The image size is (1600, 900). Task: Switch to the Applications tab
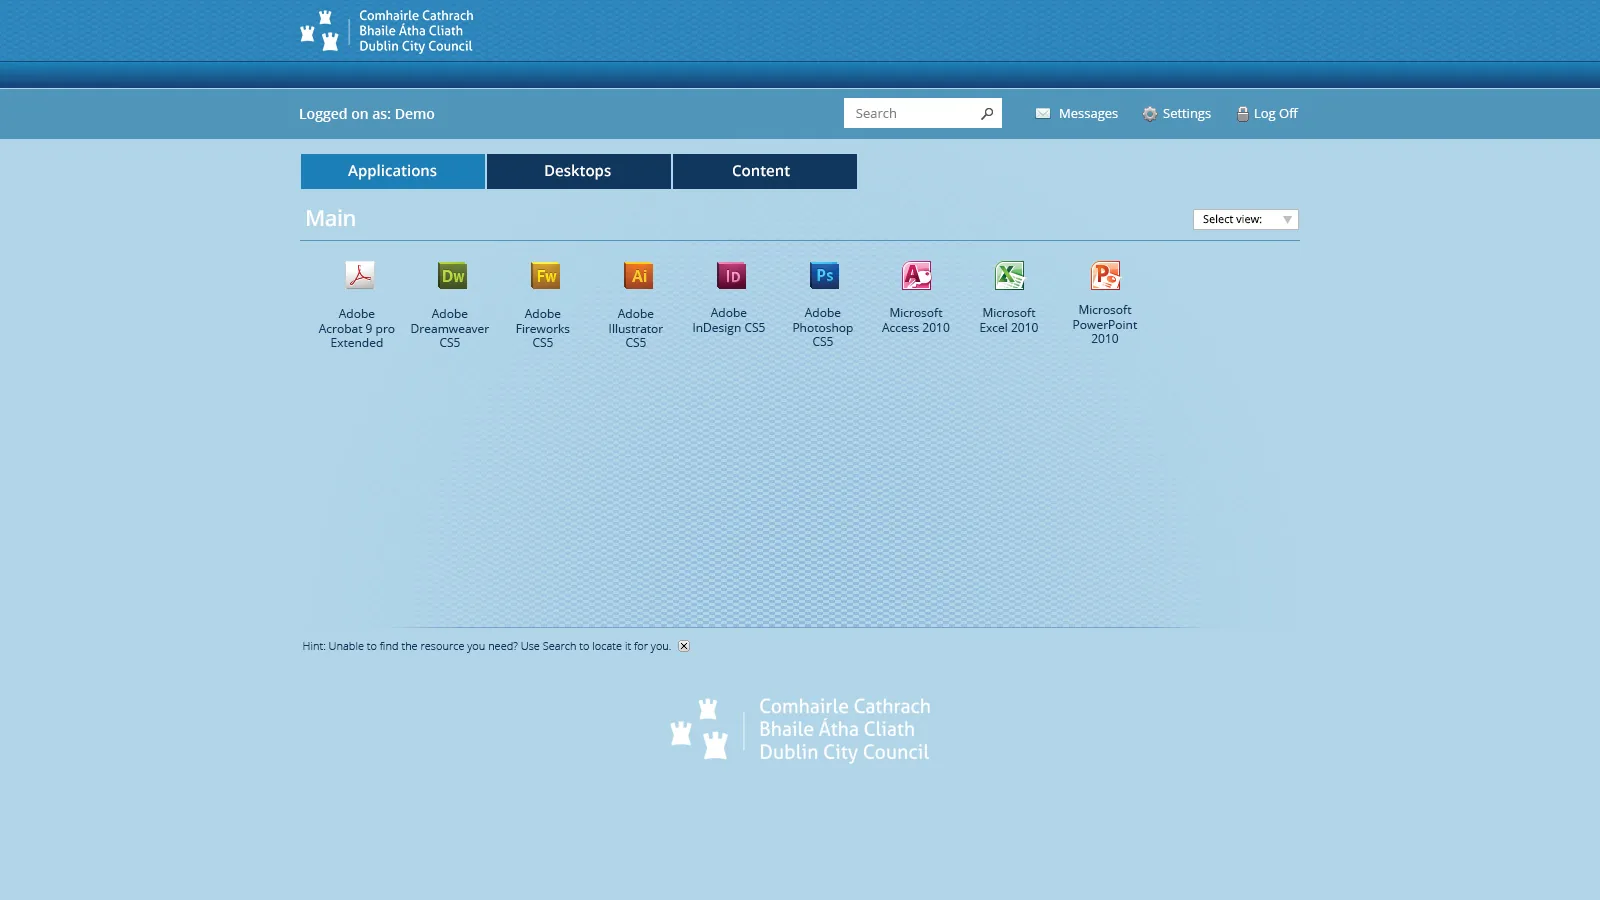[x=393, y=171]
